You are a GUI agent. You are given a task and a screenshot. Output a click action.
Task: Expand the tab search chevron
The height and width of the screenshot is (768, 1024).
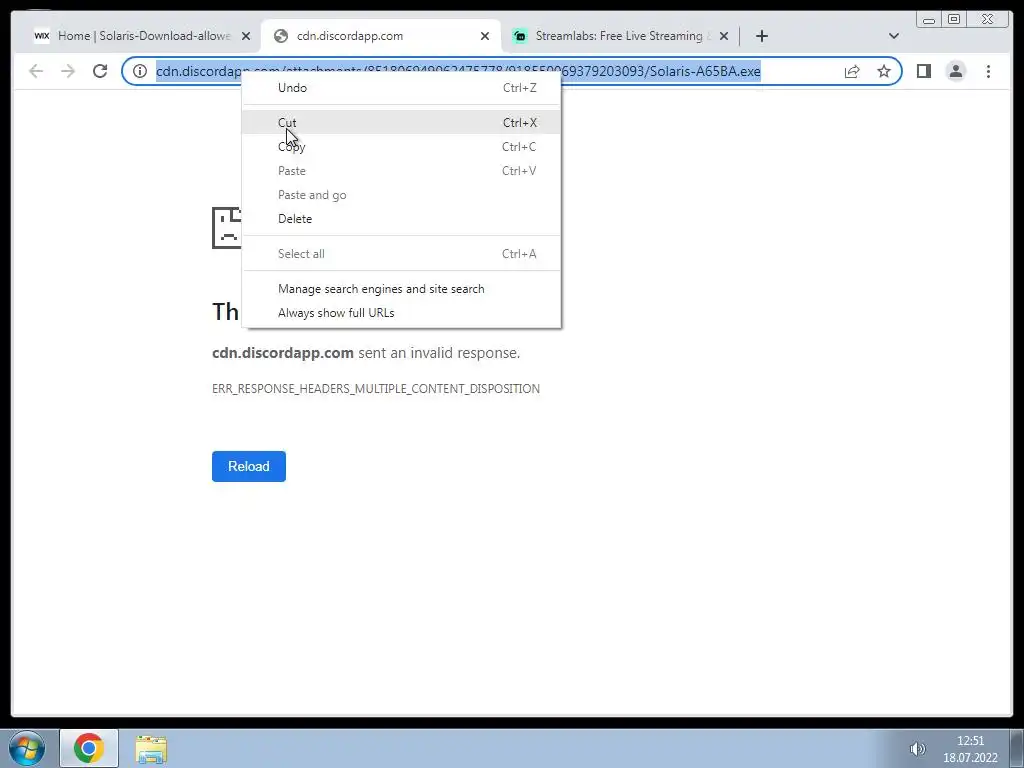(893, 36)
